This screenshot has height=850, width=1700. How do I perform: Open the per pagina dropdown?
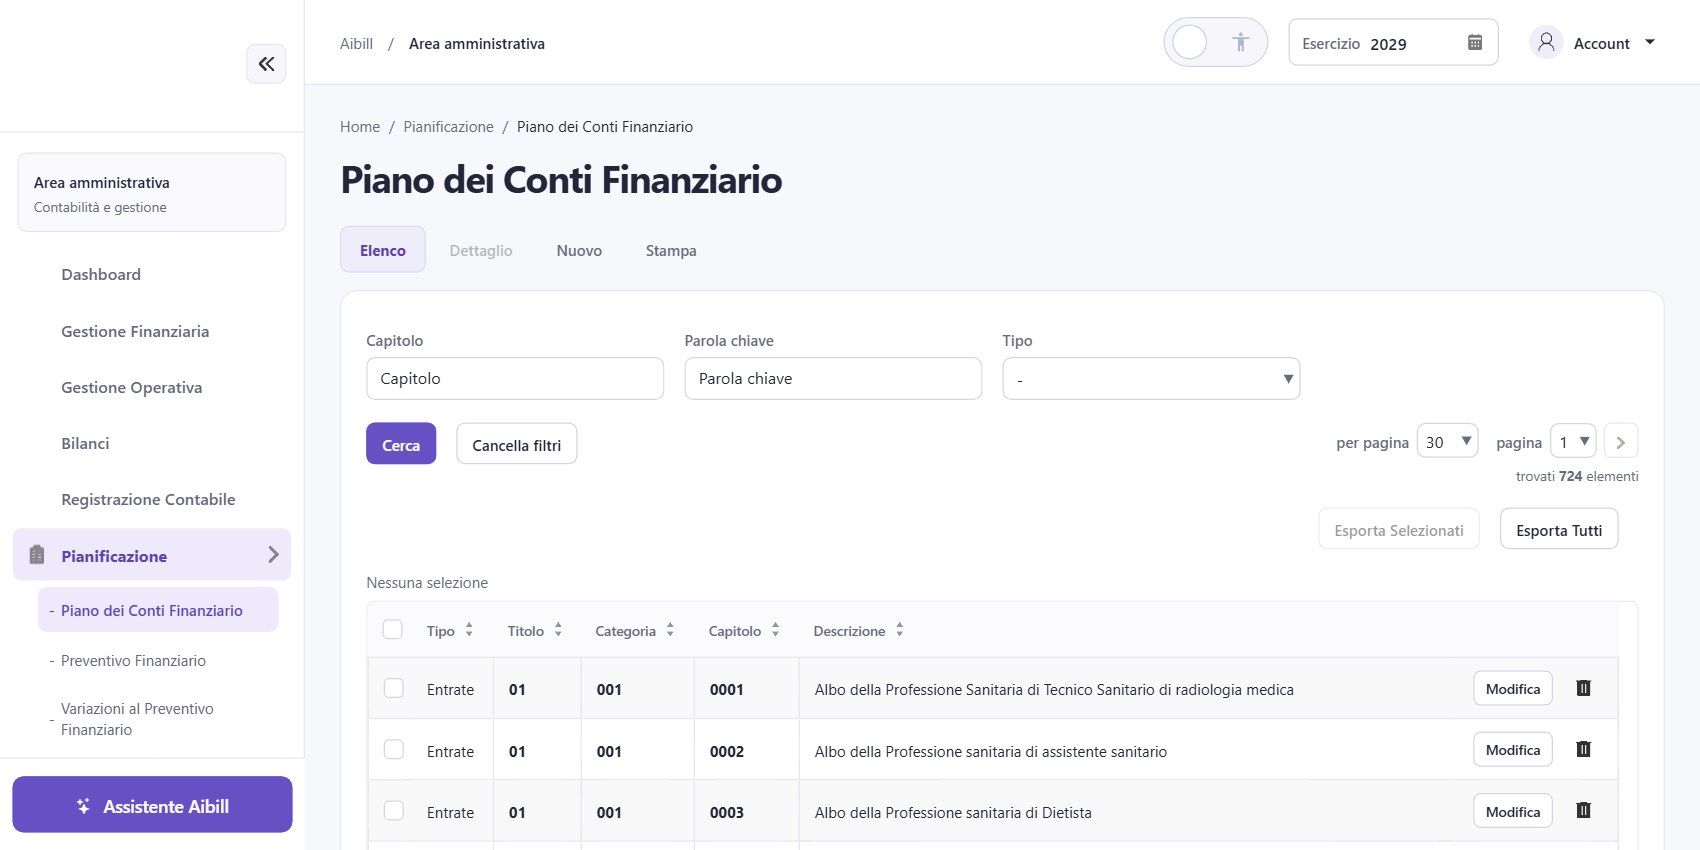pyautogui.click(x=1447, y=442)
